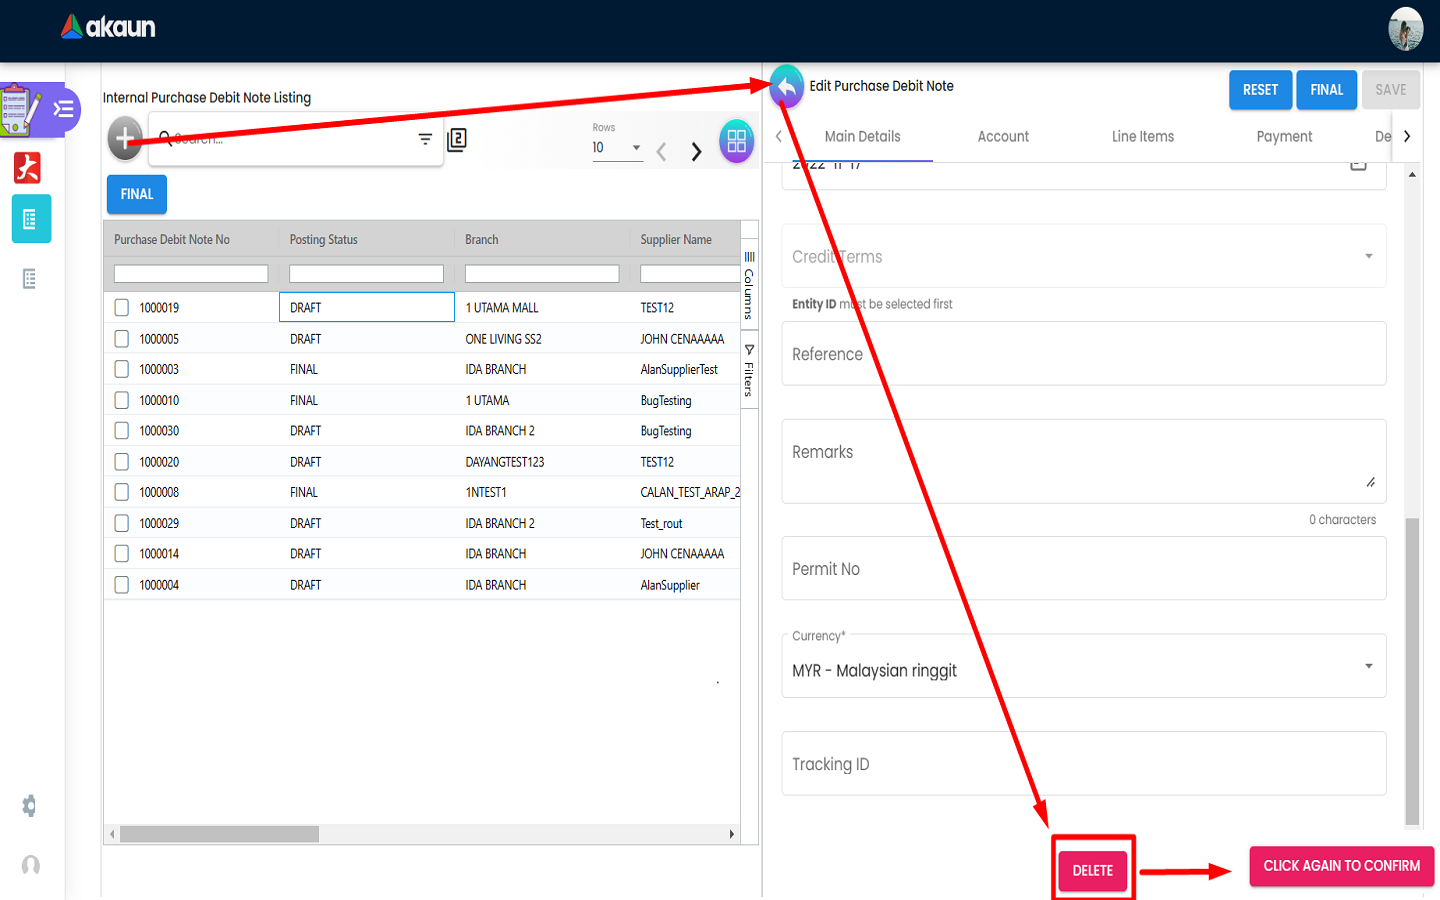This screenshot has height=900, width=1440.
Task: Open the grid view toggle button
Action: (x=737, y=141)
